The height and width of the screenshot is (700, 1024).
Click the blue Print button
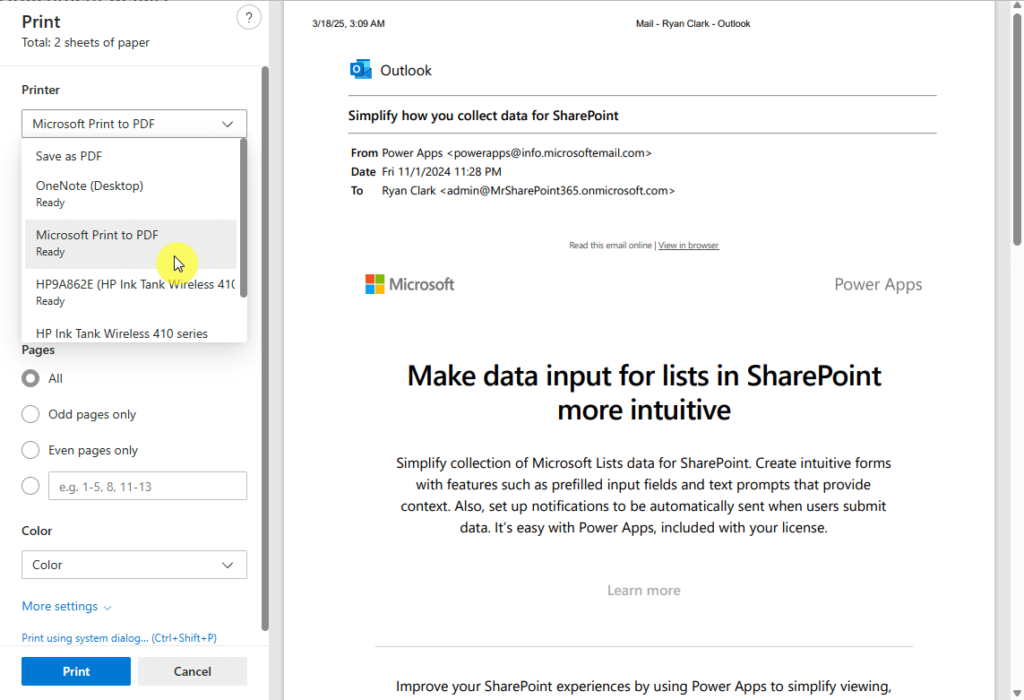pos(76,671)
